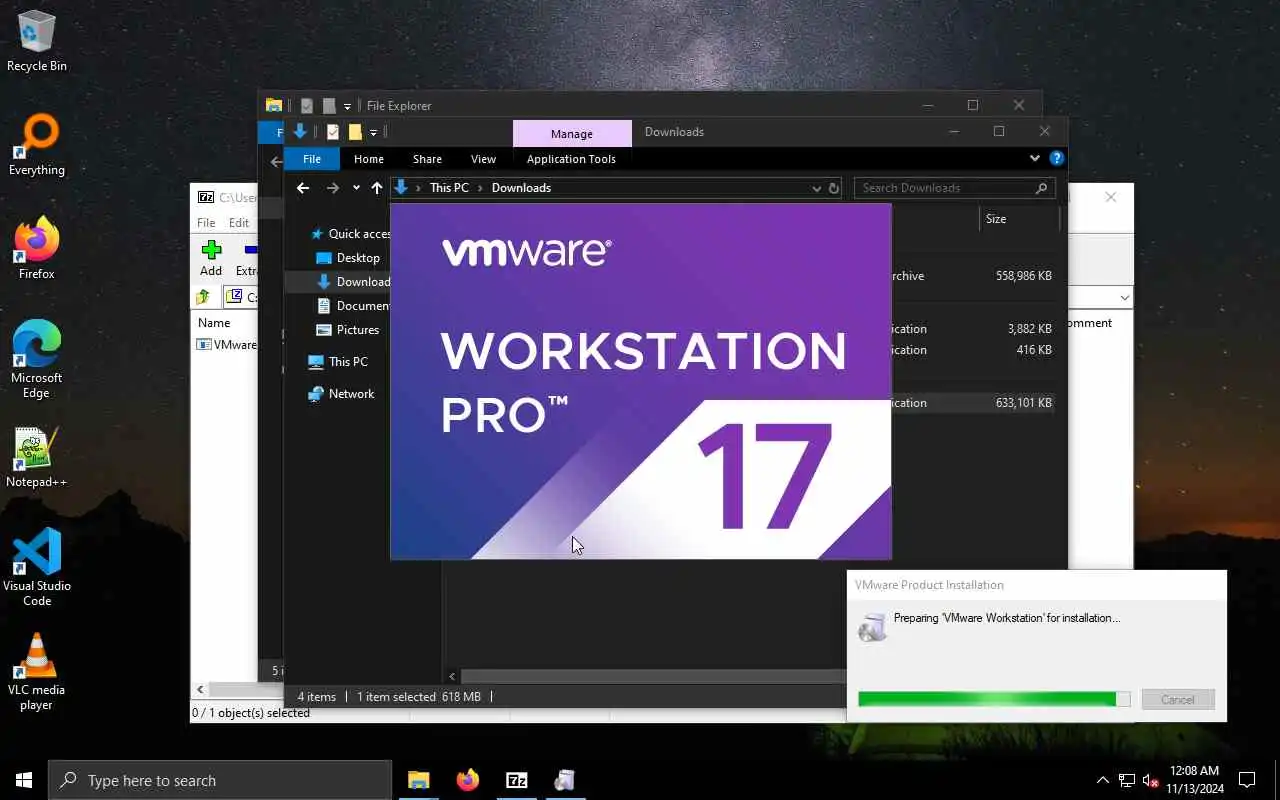Open the Manage contextual tab
The image size is (1280, 800).
point(572,134)
